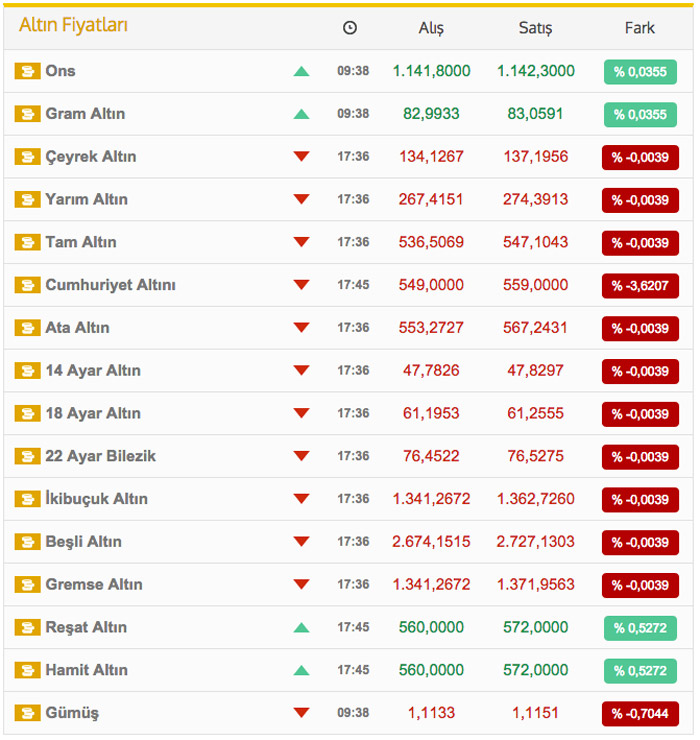
Task: Click the green up arrow in Ons row
Action: (x=301, y=71)
